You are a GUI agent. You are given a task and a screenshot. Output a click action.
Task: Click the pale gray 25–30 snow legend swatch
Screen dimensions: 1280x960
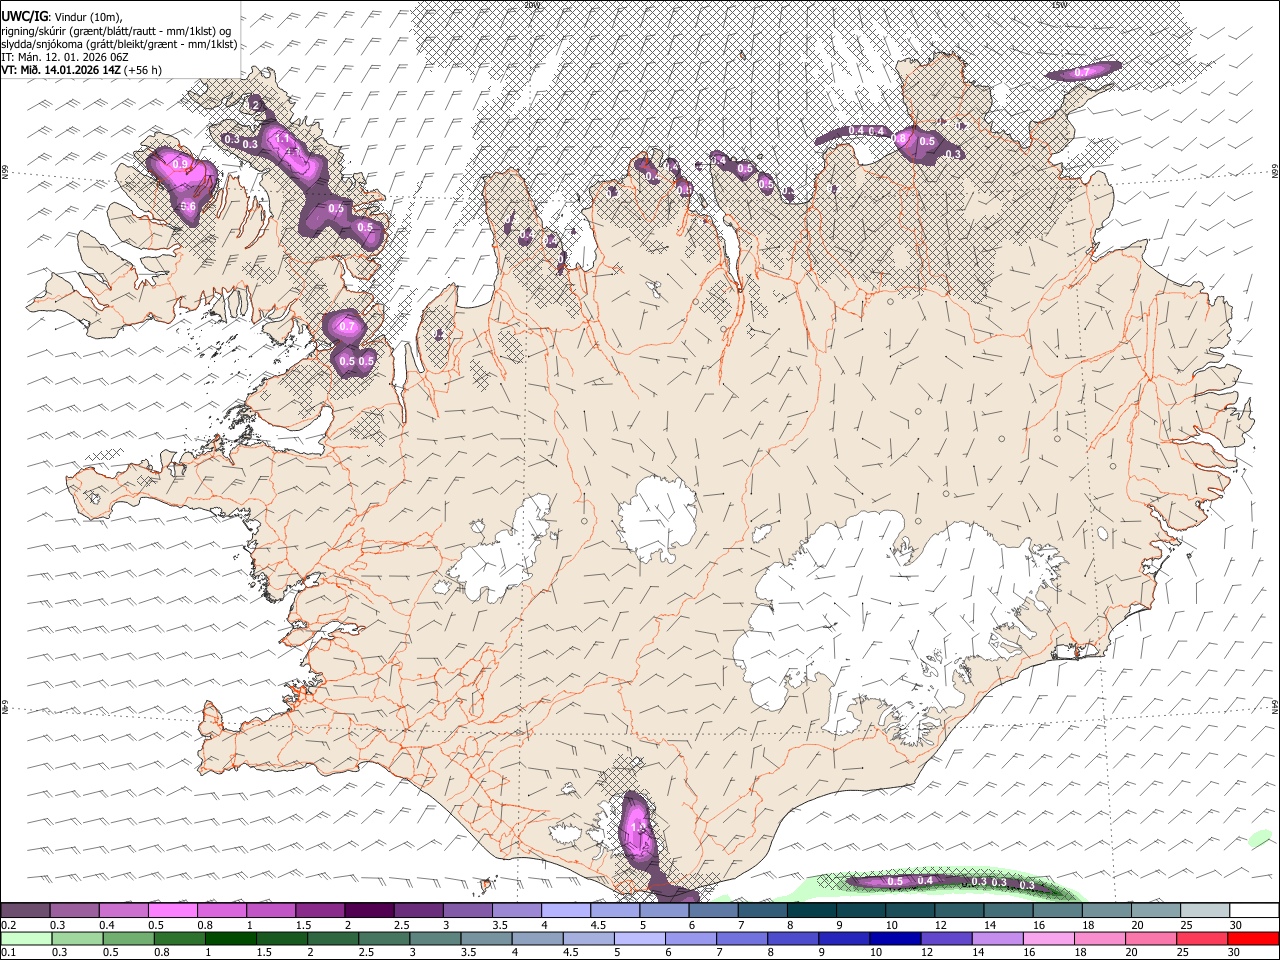coord(1205,911)
